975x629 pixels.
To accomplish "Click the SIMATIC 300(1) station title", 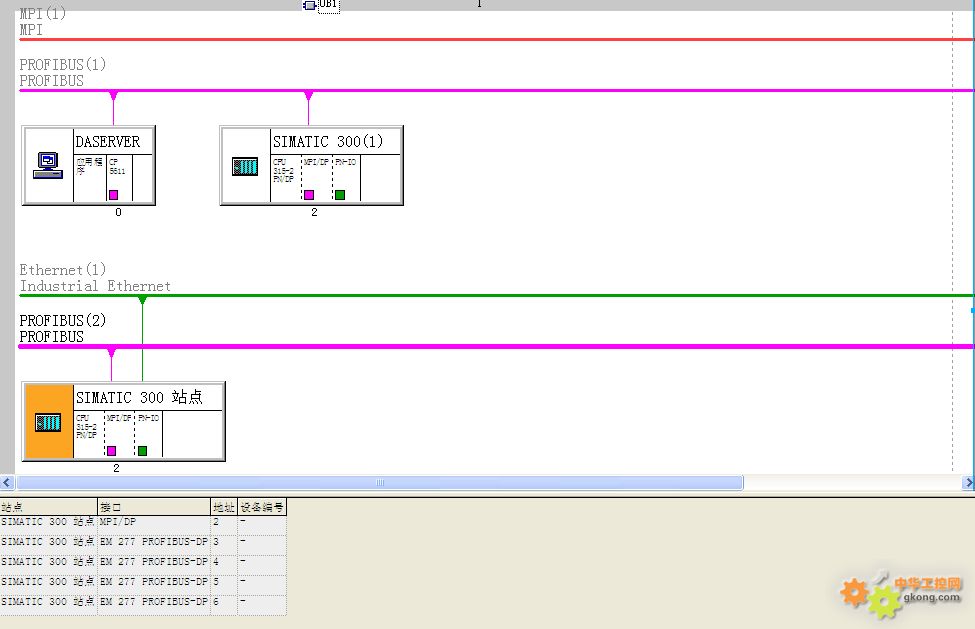I will 328,142.
